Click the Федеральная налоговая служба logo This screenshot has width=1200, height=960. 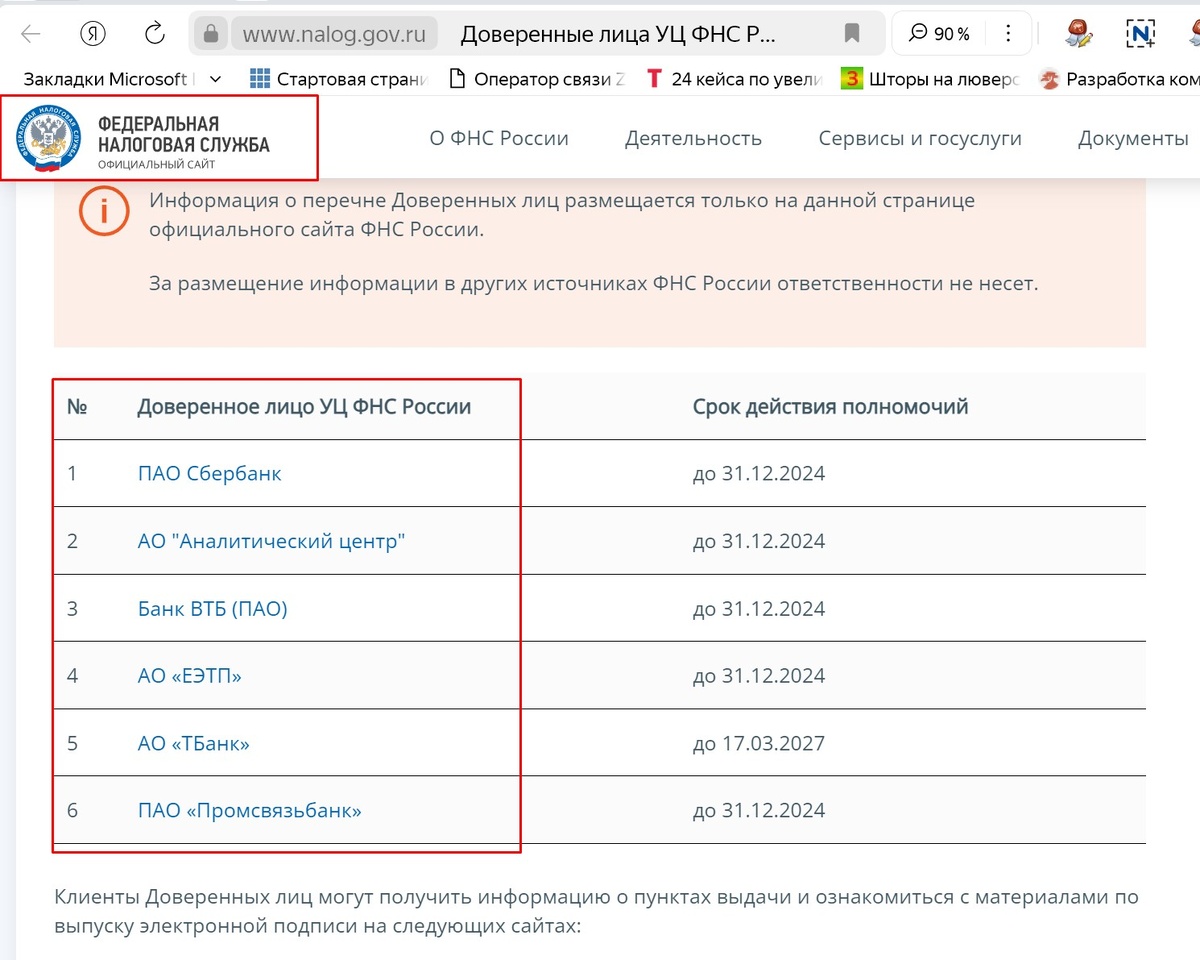click(x=144, y=138)
